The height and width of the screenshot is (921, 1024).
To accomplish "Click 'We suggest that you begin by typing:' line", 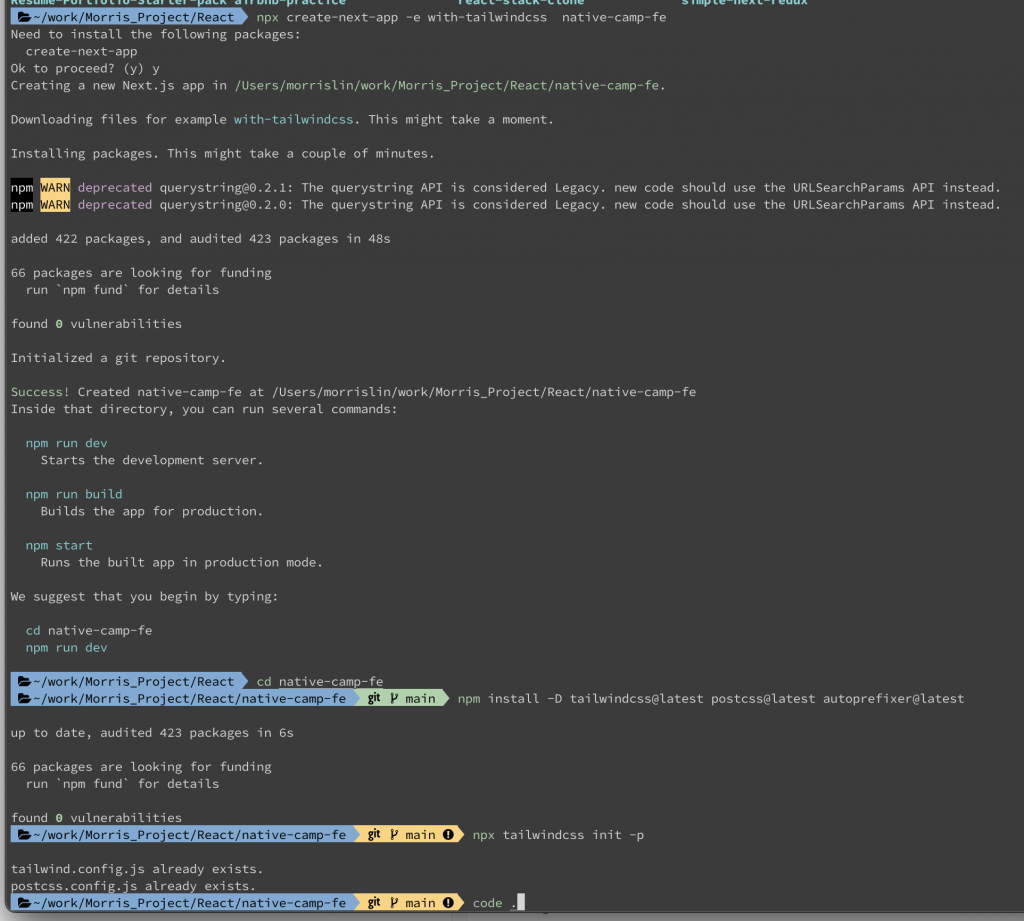I will 144,596.
